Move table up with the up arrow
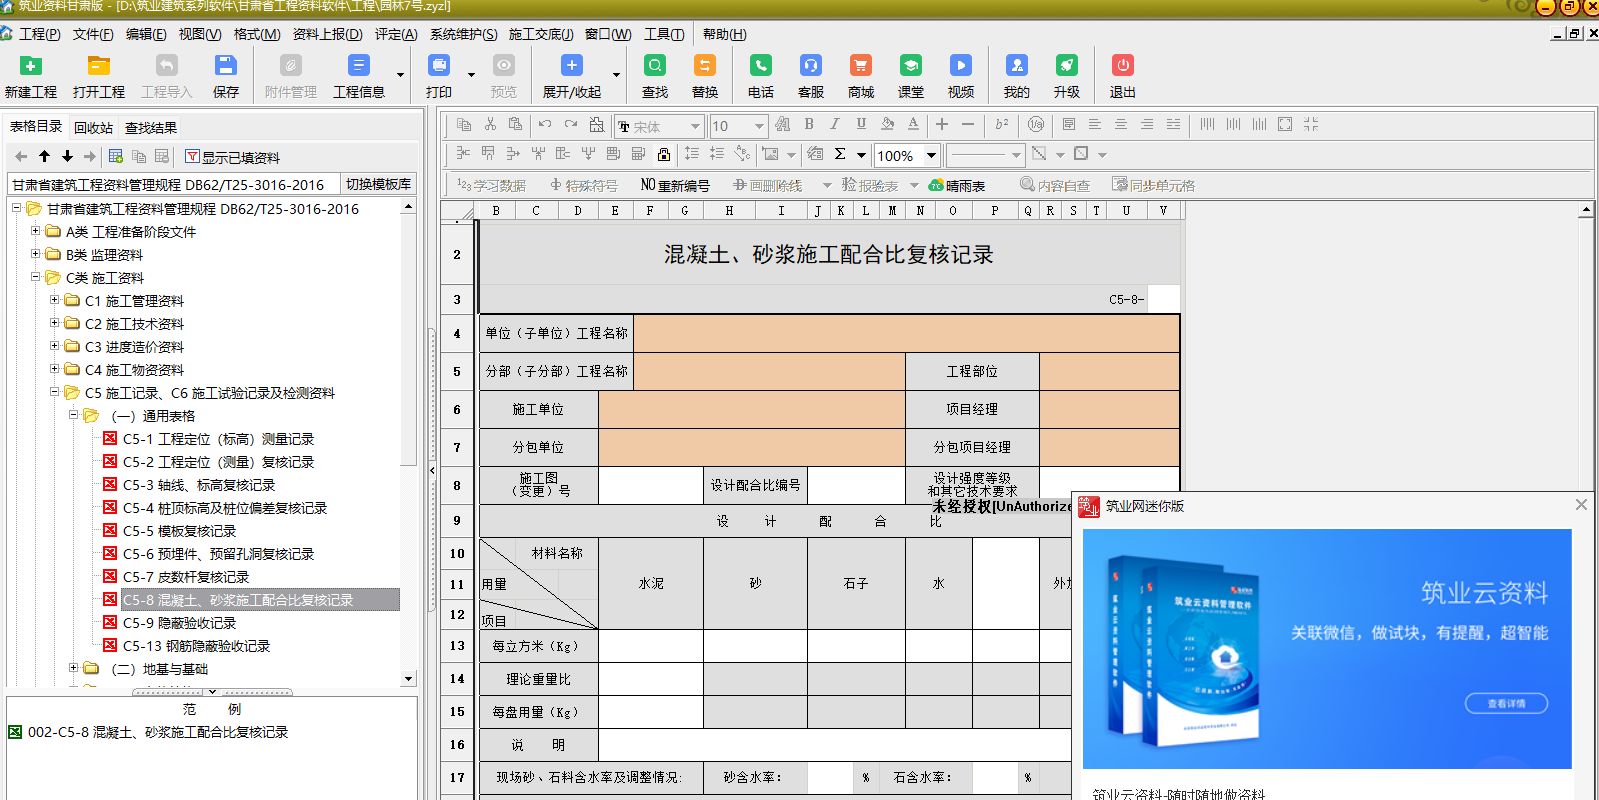Screen dimensions: 1599x800 44,156
